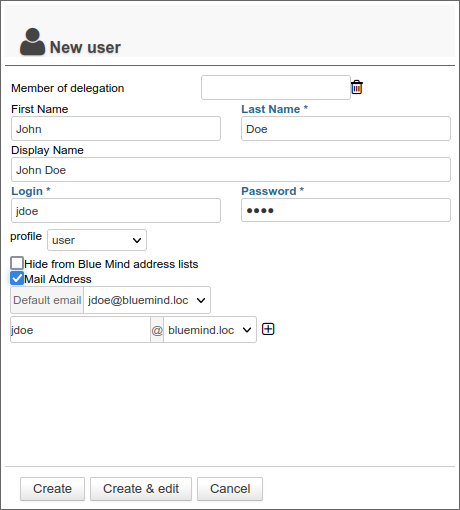Cancel the new user dialog
460x510 pixels.
(230, 489)
